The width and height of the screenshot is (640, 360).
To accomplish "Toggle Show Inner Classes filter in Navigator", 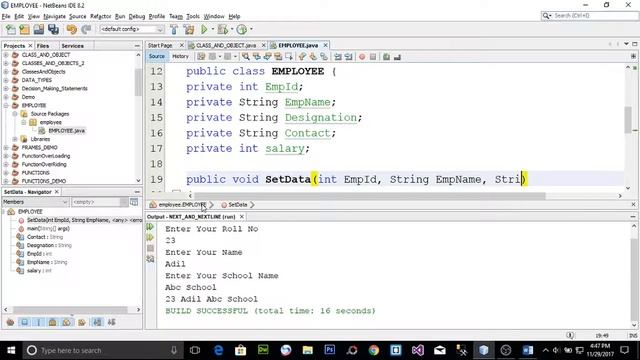I will click(67, 322).
